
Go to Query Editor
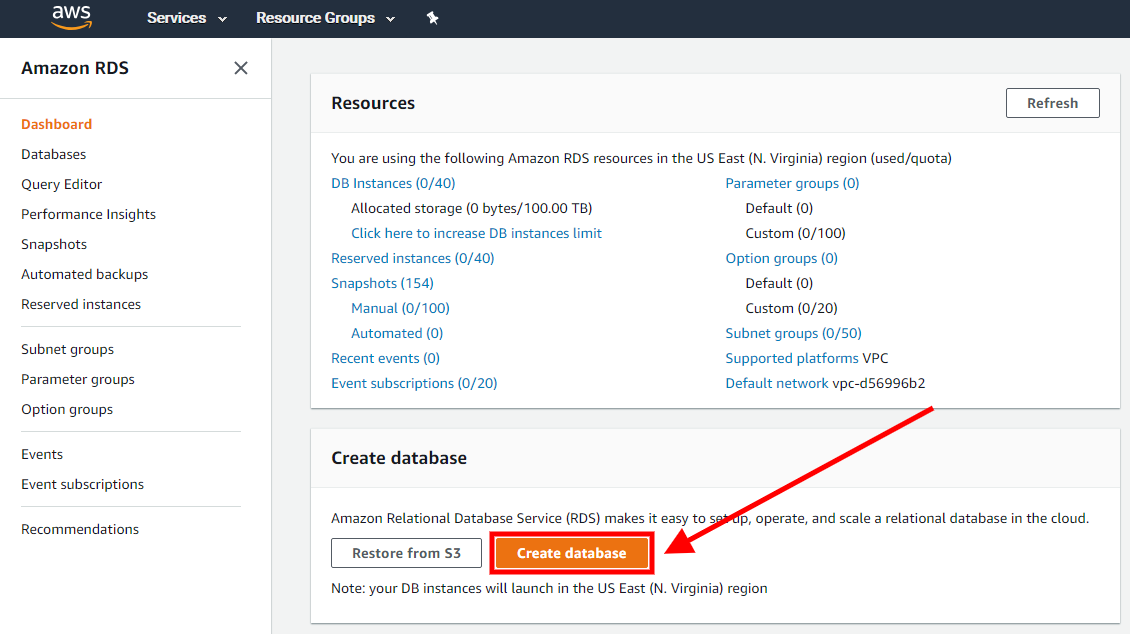[61, 184]
